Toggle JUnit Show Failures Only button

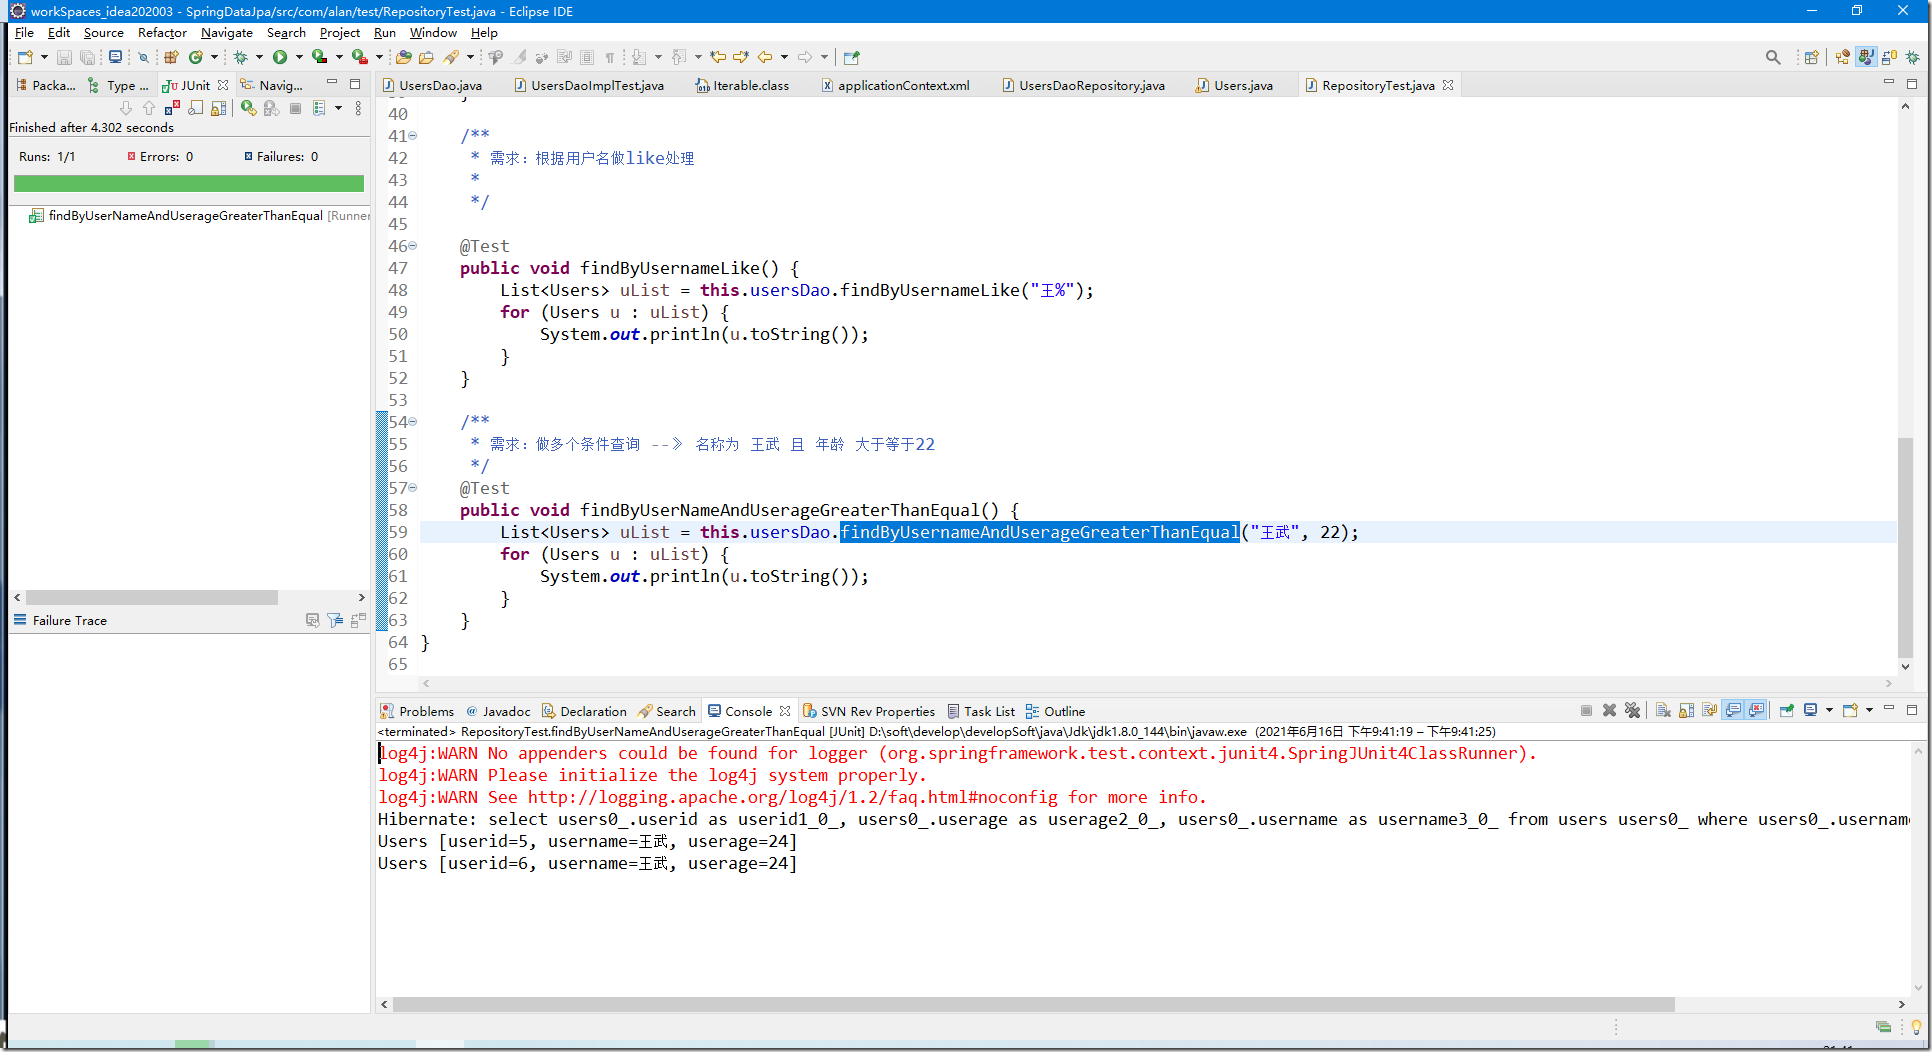tap(172, 108)
